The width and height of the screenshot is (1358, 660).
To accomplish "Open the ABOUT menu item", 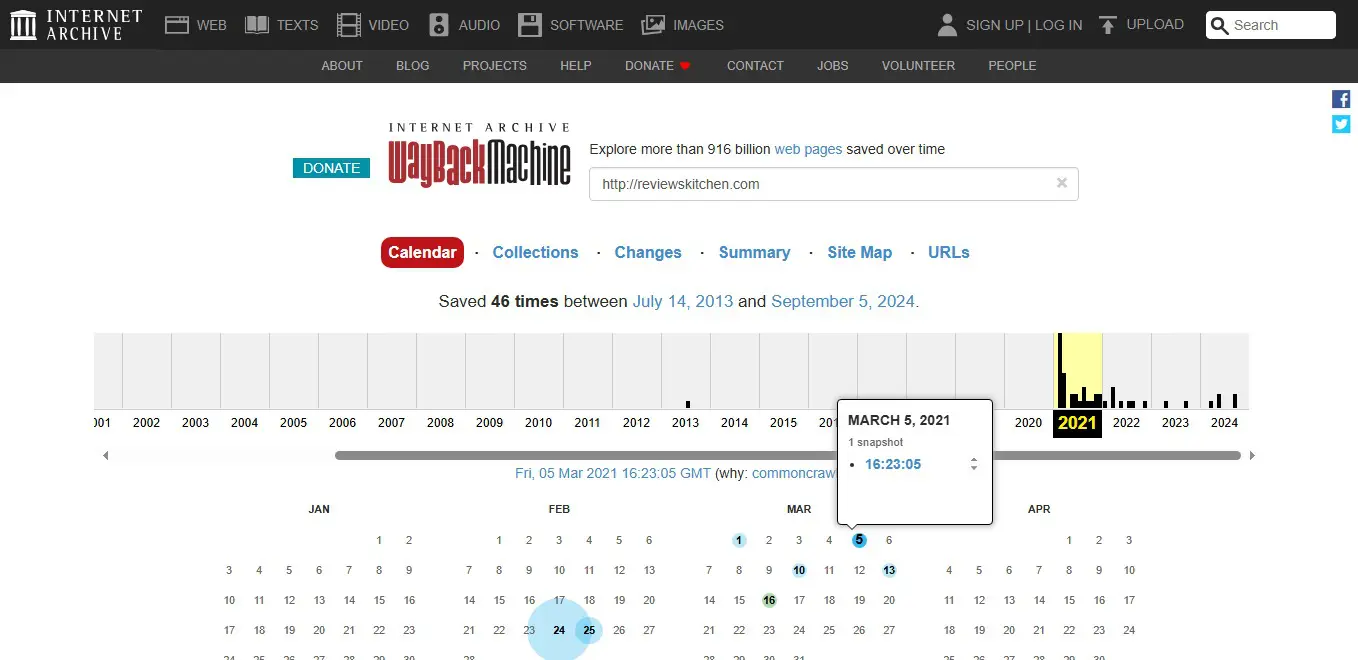I will click(x=342, y=66).
